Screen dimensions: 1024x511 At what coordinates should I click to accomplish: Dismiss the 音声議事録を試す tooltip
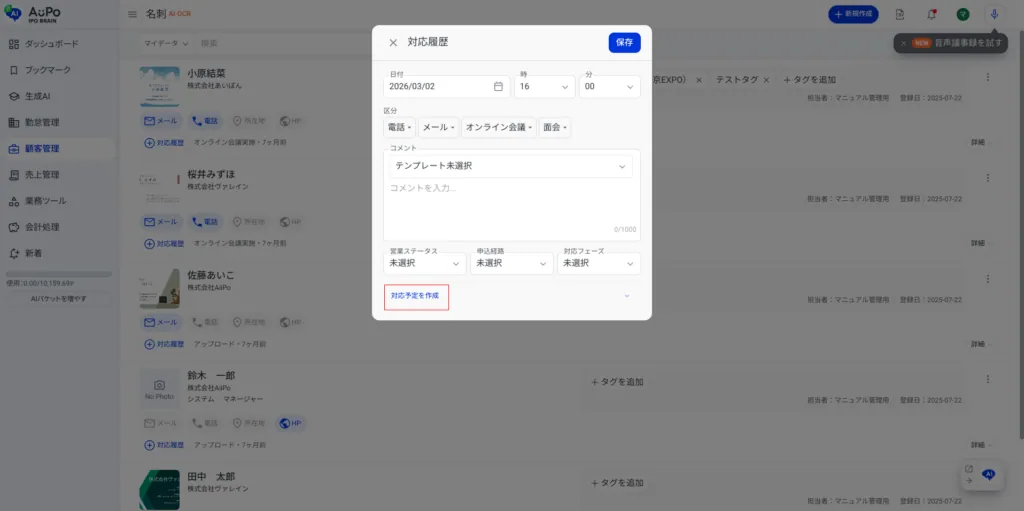coord(903,43)
